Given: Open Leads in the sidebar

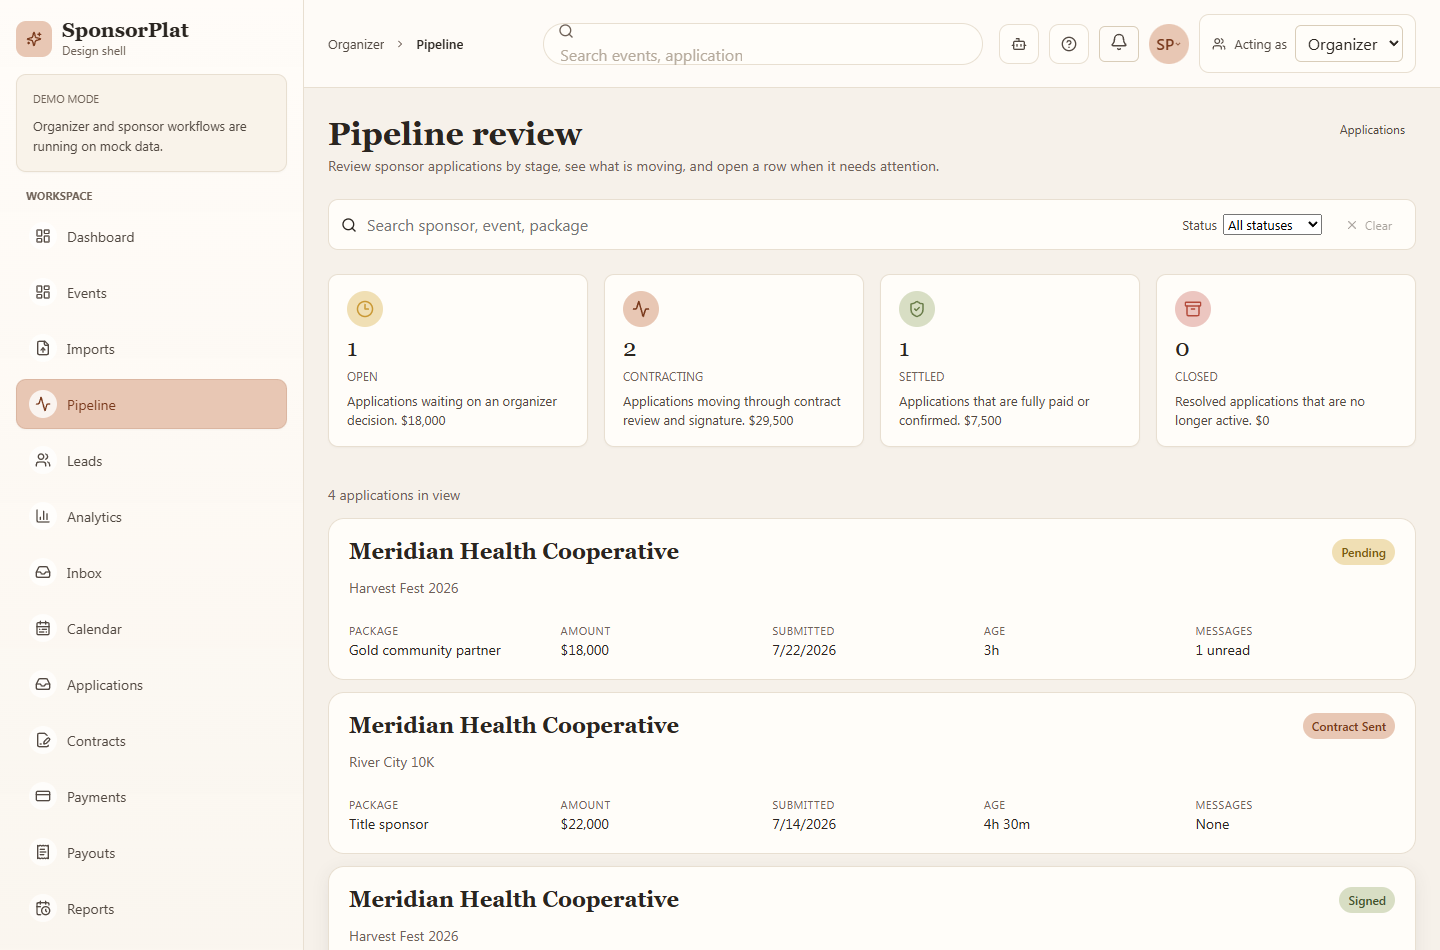Looking at the screenshot, I should pos(151,461).
